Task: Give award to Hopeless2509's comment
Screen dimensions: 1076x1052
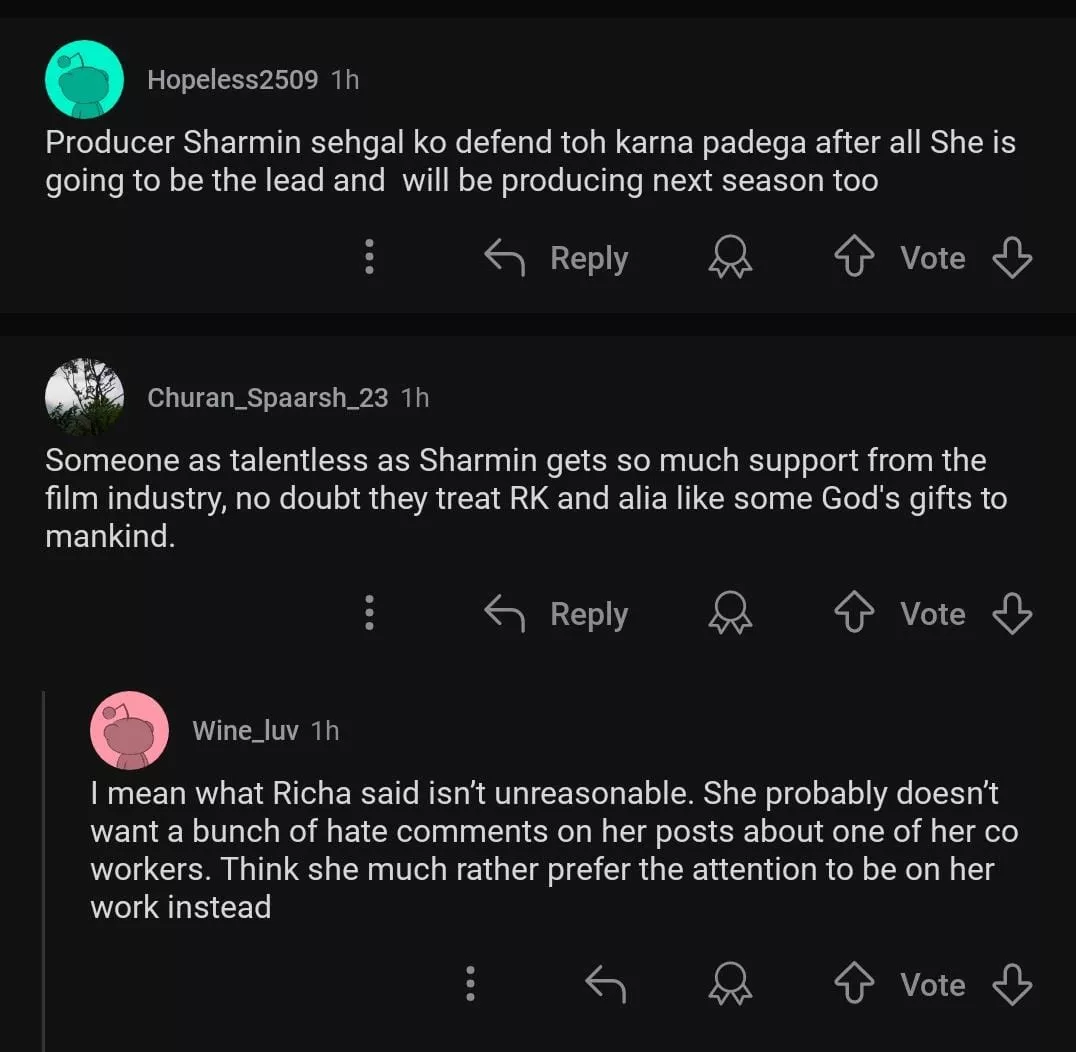Action: coord(730,258)
